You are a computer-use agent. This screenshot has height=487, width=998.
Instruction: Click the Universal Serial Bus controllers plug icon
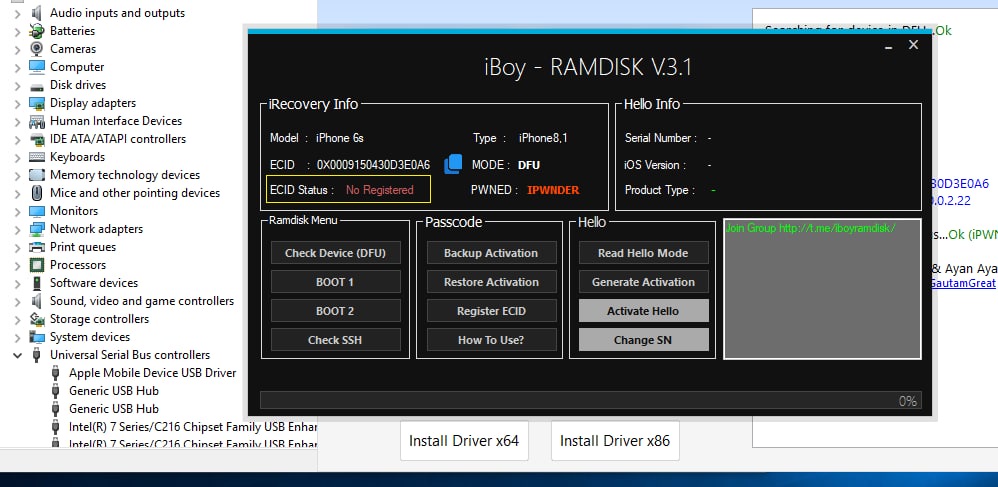[x=37, y=355]
